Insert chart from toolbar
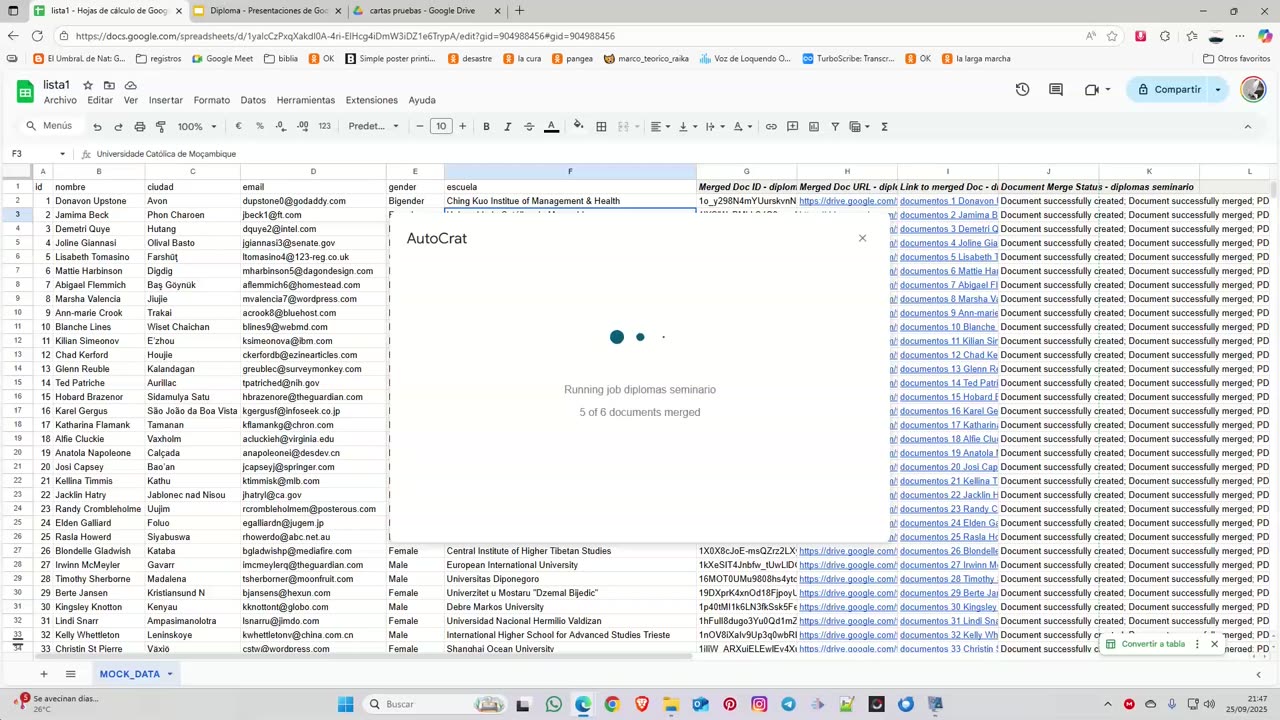Viewport: 1280px width, 720px height. coord(813,127)
